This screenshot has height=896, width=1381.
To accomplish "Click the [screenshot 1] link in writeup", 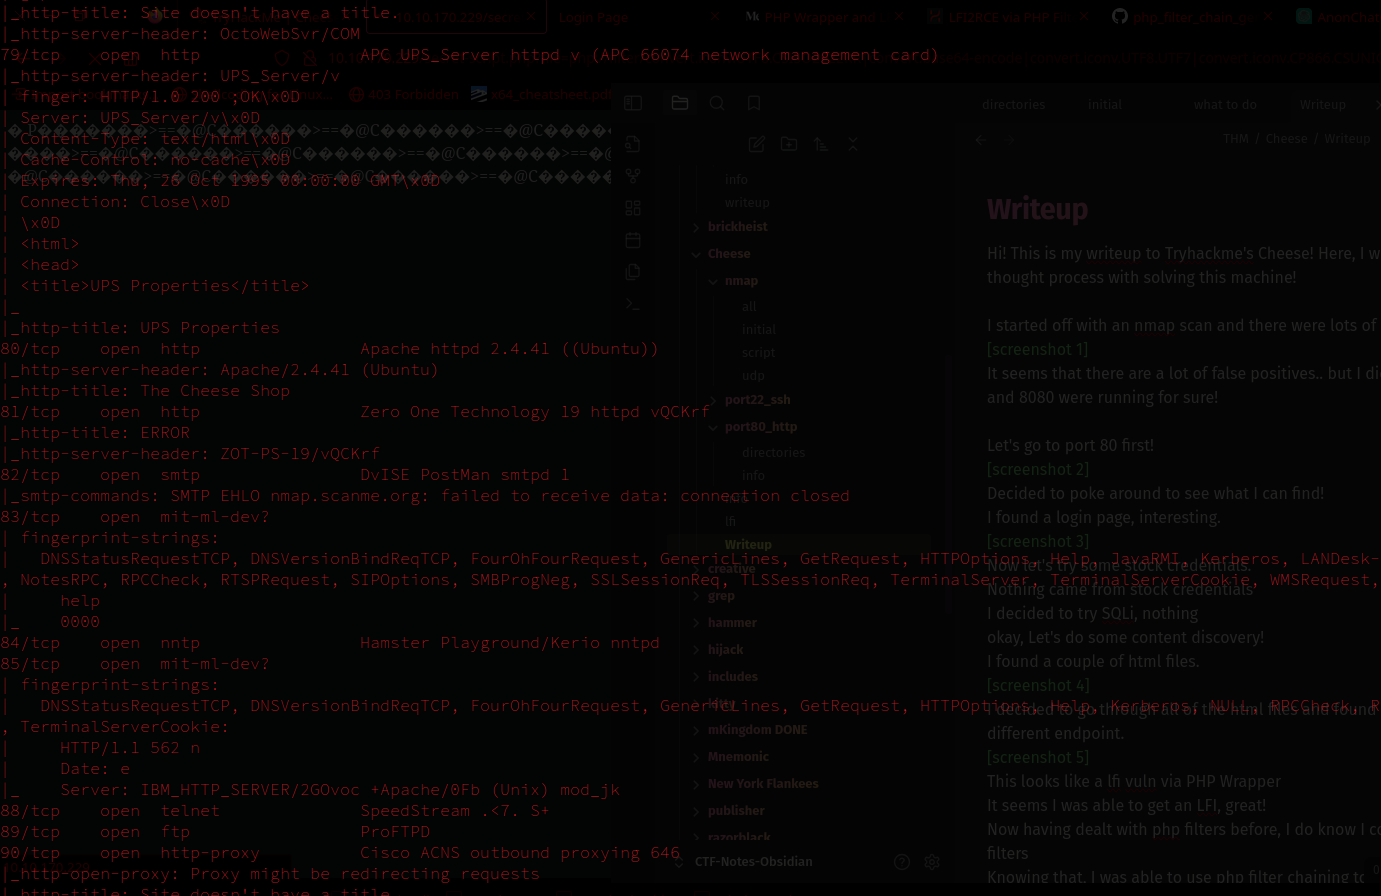I will [1037, 349].
